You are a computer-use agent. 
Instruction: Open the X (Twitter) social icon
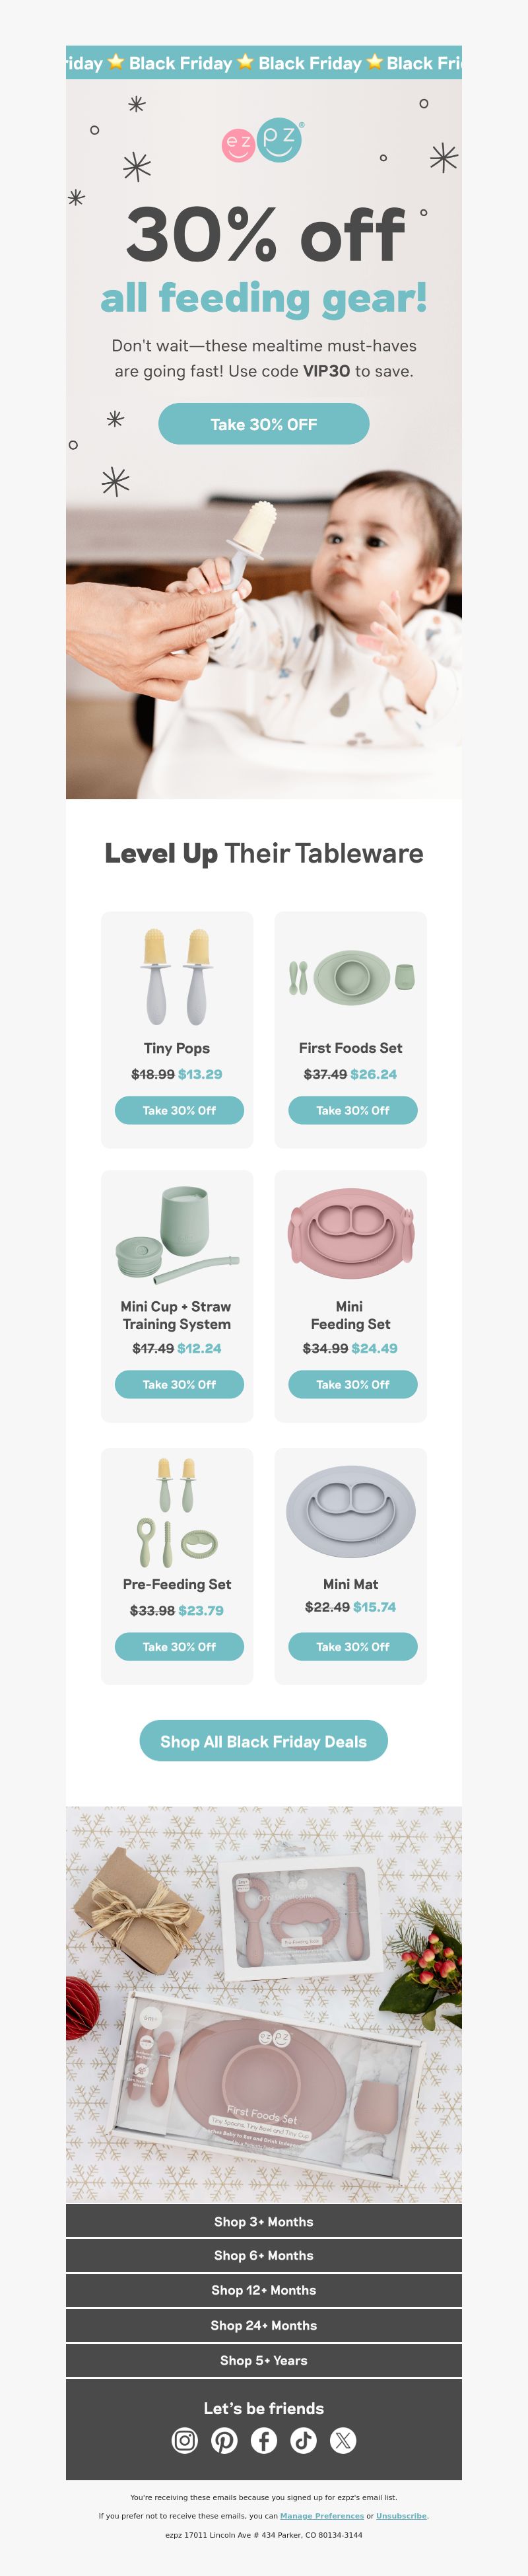point(343,2440)
